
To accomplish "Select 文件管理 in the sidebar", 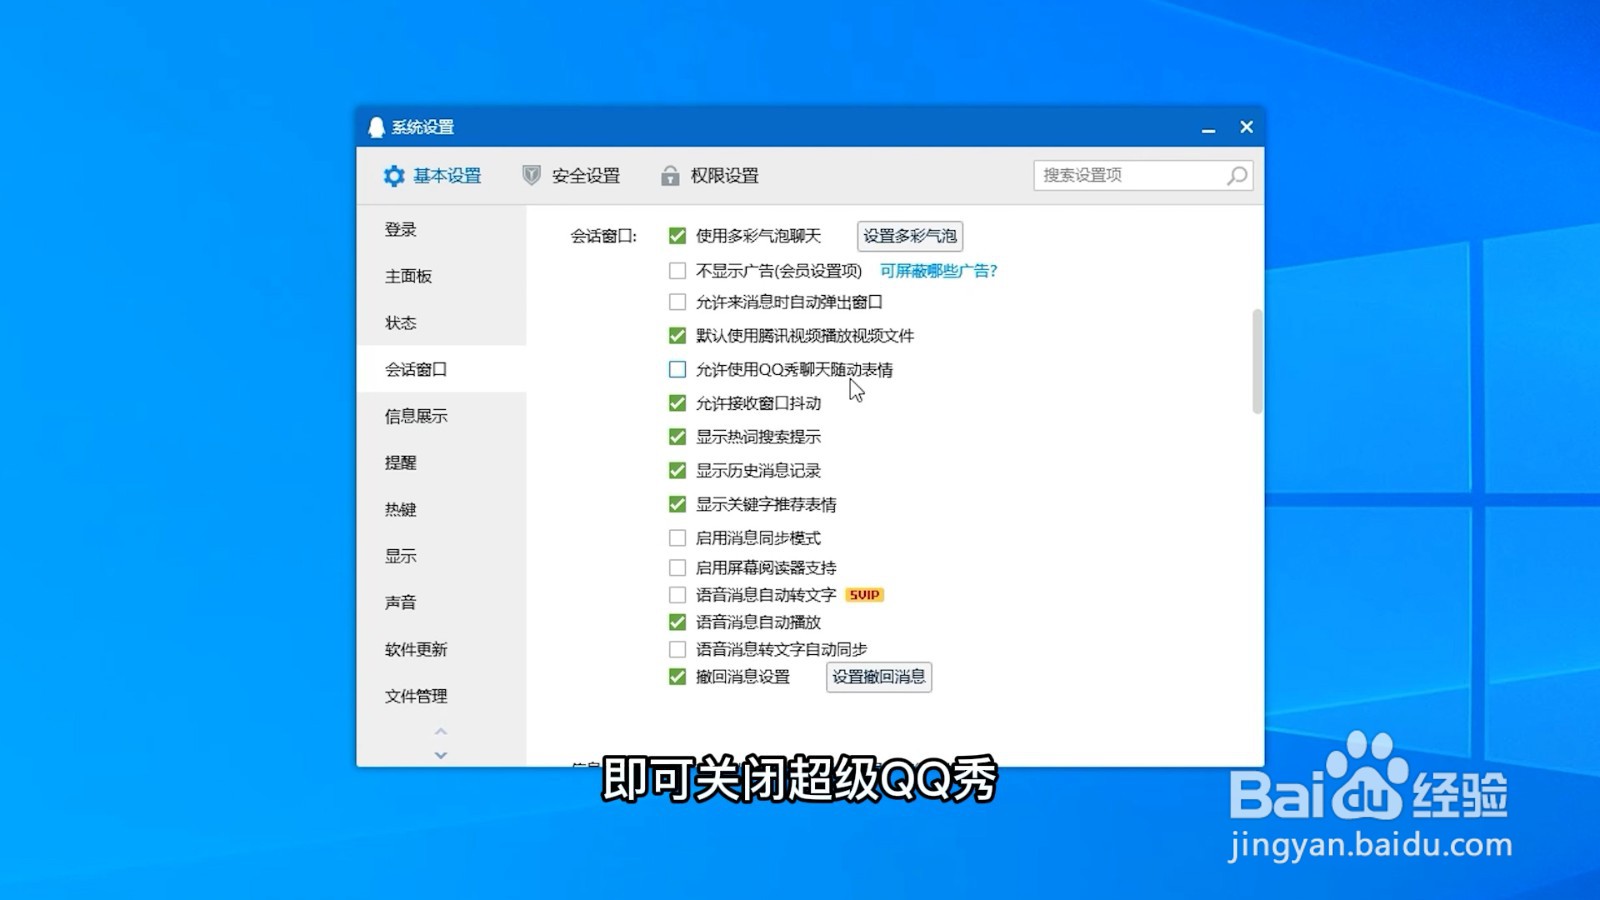I will coord(441,696).
